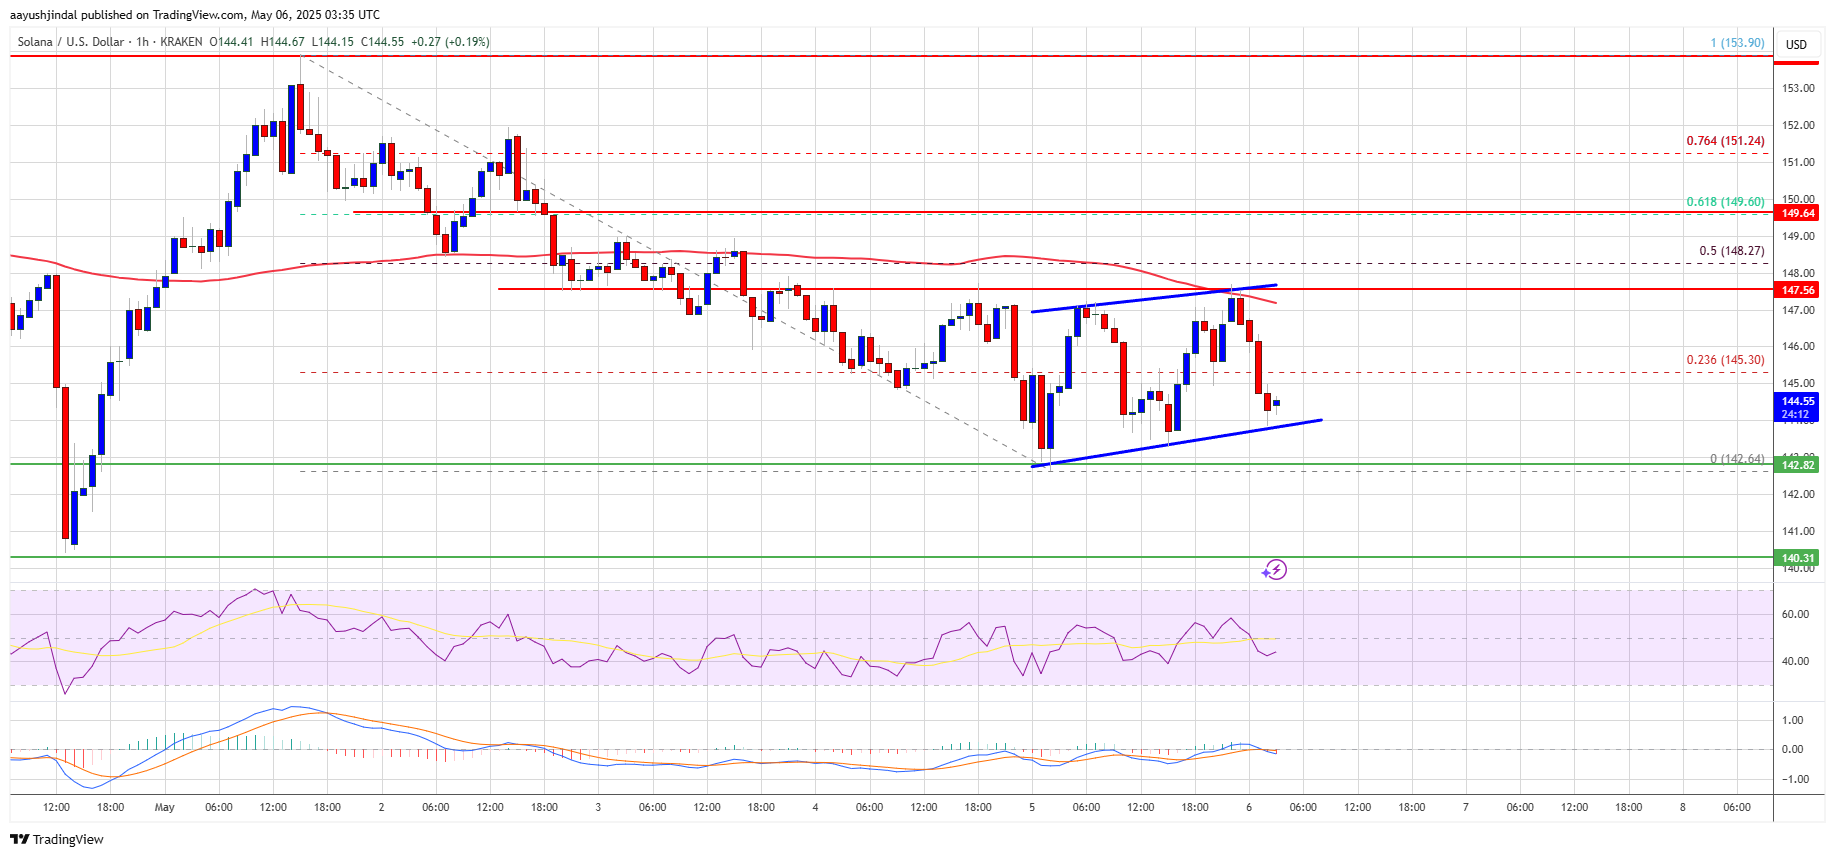Click the 141.00 price axis label

click(1797, 531)
